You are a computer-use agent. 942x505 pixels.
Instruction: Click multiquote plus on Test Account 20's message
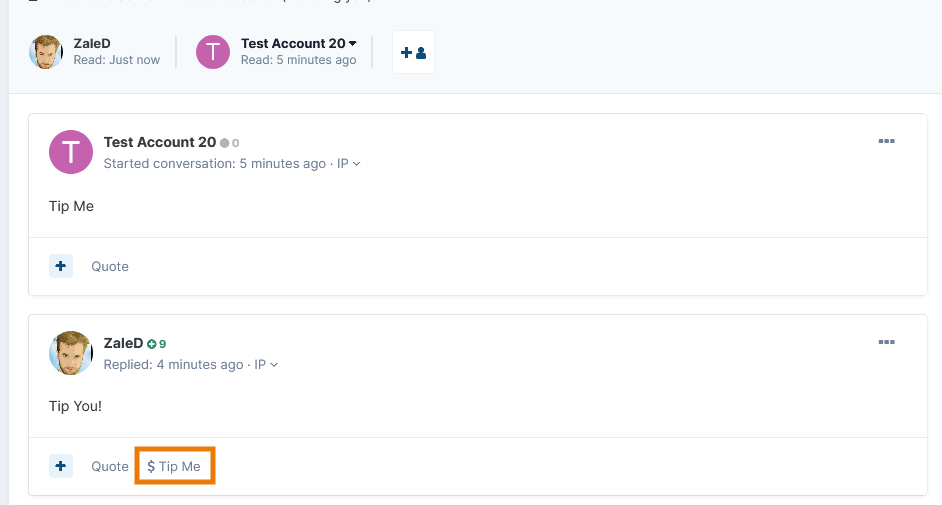click(x=61, y=266)
